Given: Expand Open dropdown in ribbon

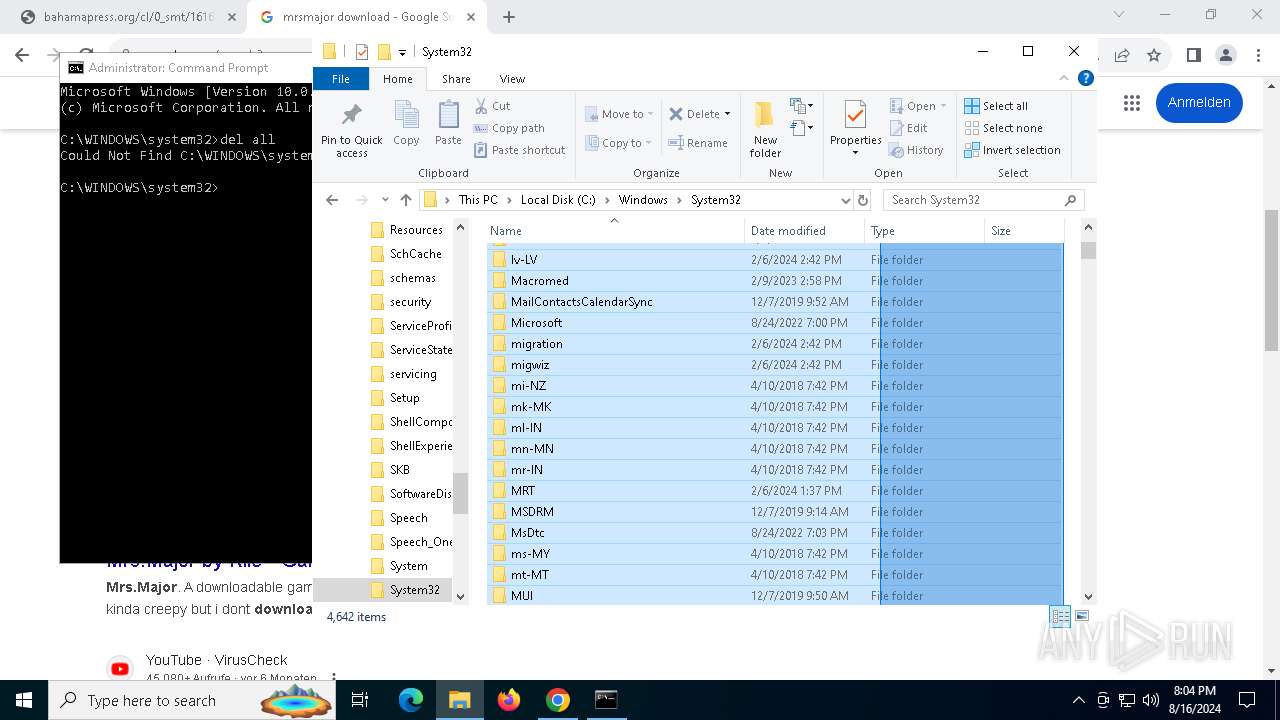Looking at the screenshot, I should 945,106.
